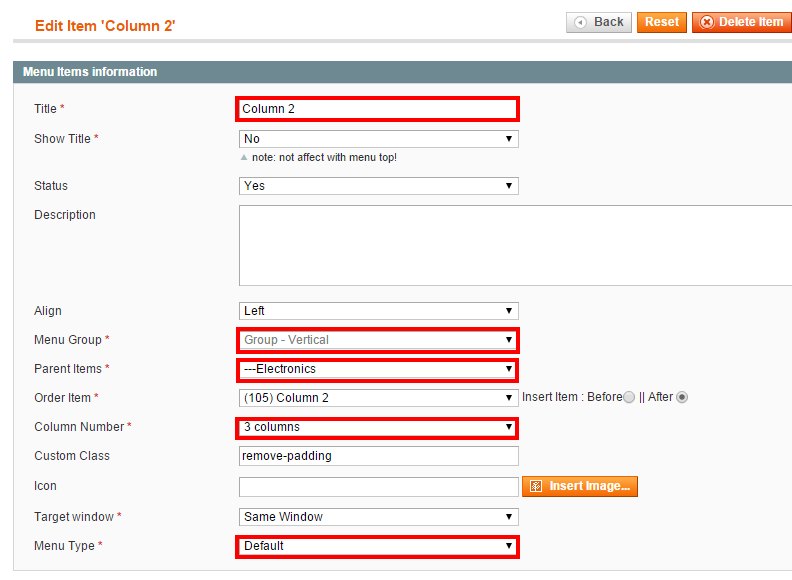Click the Custom Class input field
792x580 pixels.
click(x=378, y=456)
